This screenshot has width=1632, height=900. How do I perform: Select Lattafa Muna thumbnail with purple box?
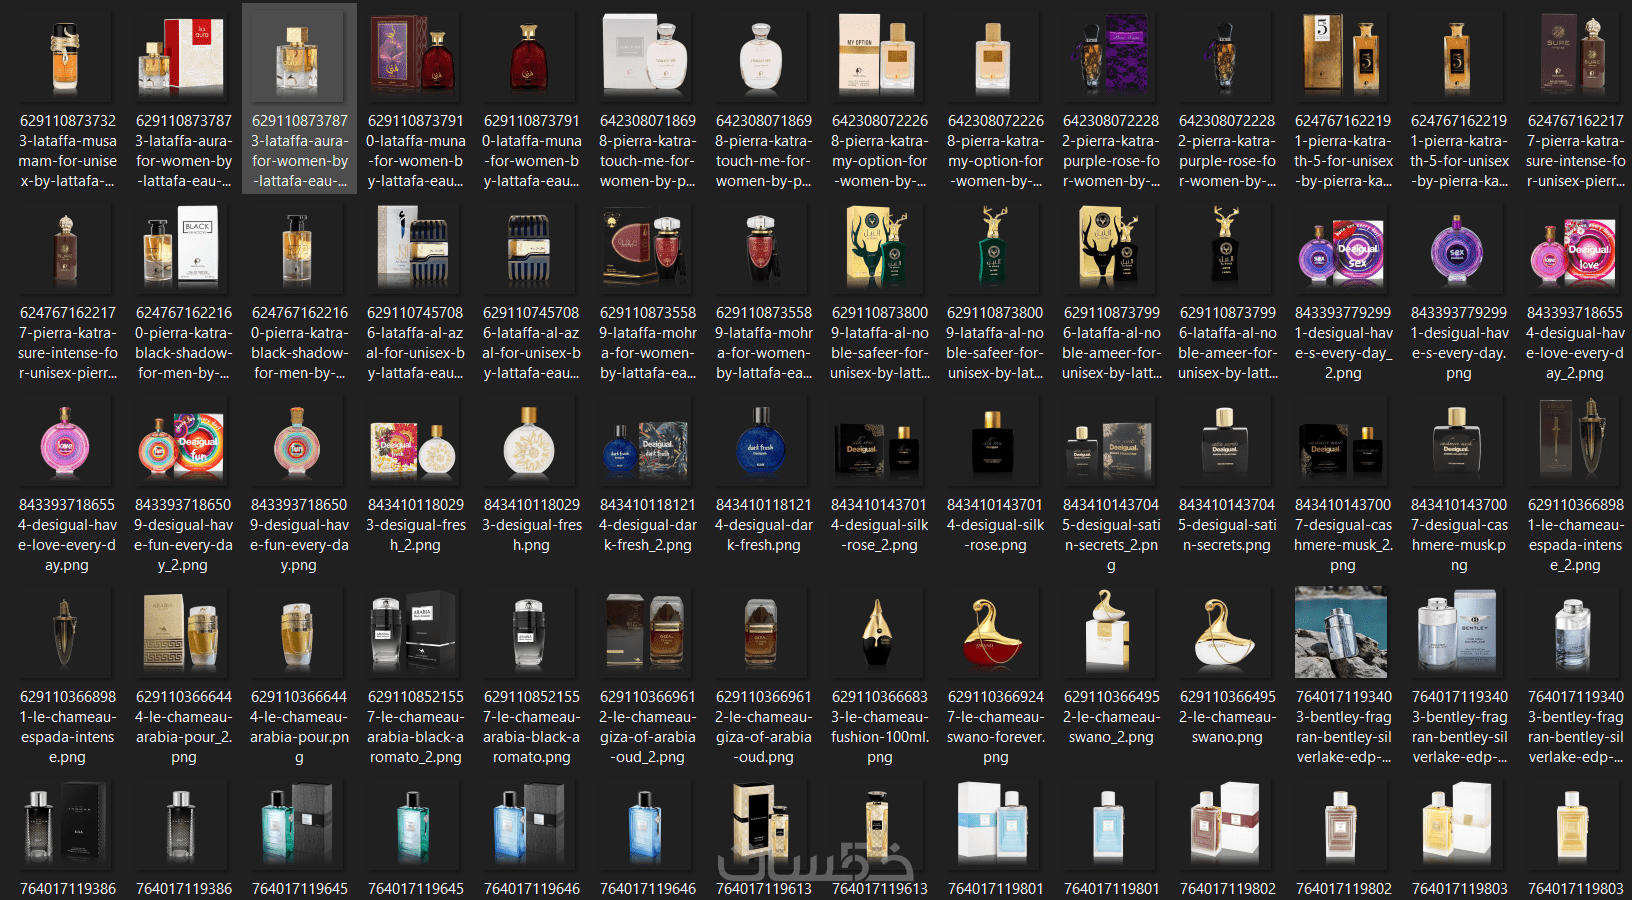click(x=415, y=56)
